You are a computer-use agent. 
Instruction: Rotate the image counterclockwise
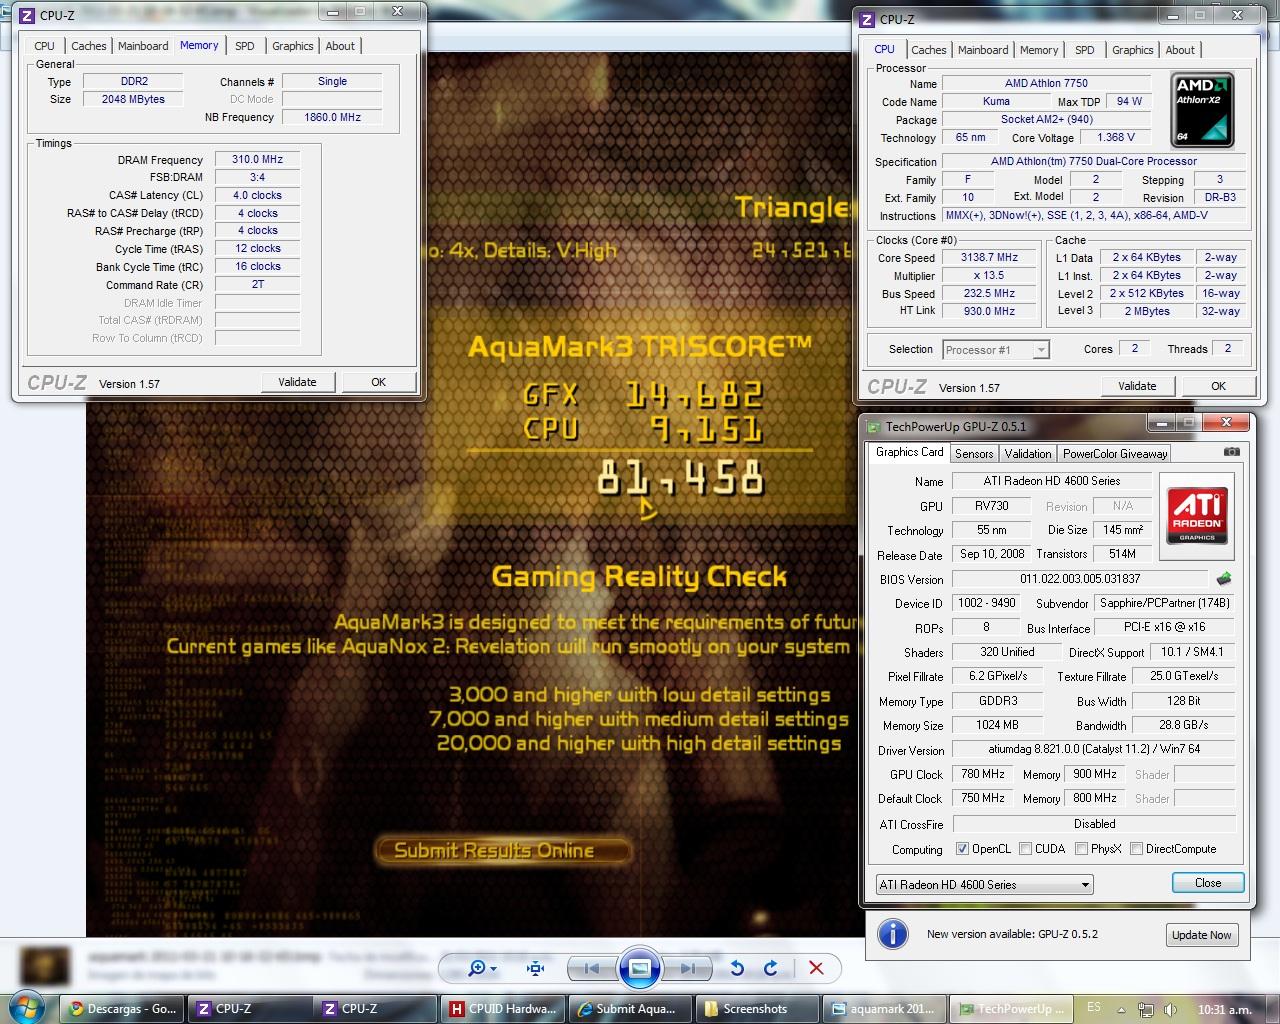pos(737,968)
